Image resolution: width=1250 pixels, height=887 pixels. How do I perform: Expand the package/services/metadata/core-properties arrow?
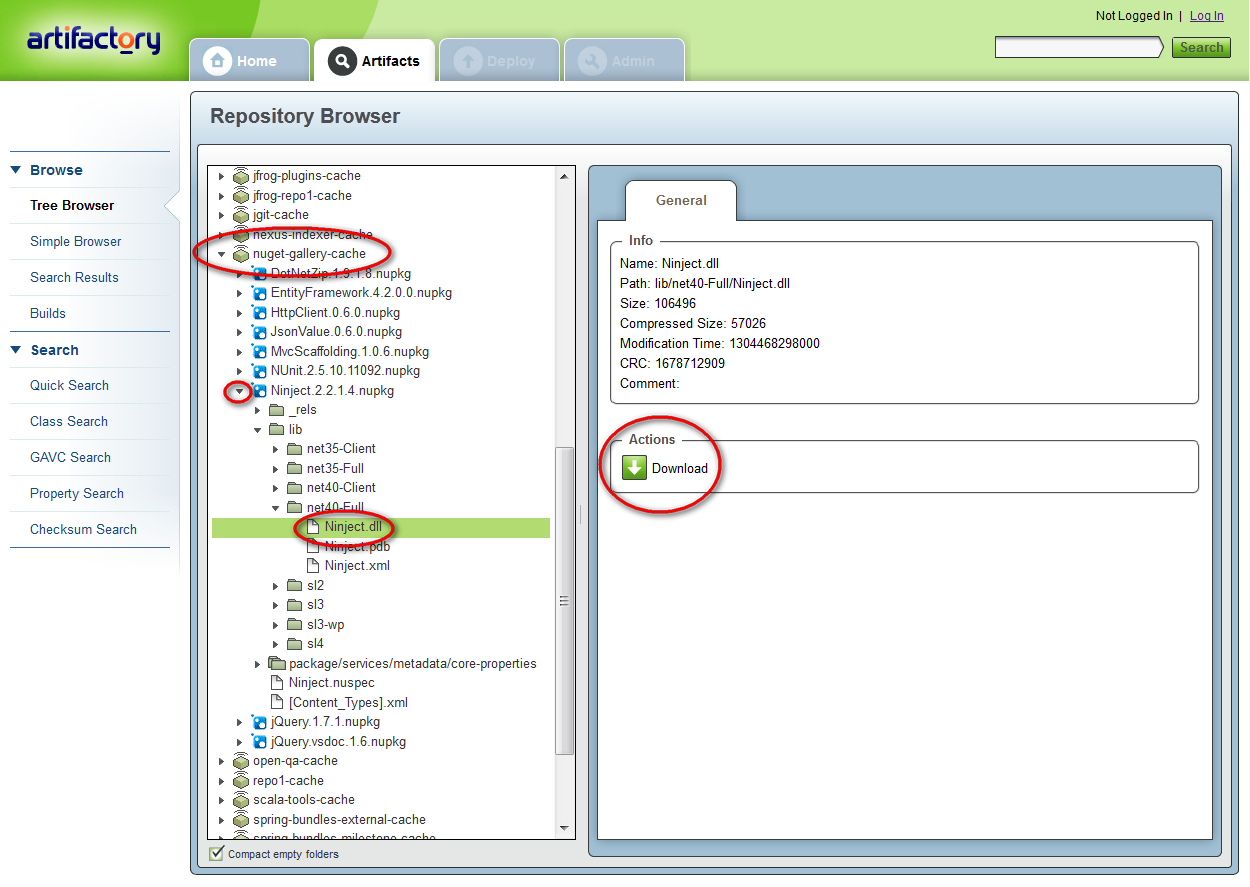258,664
